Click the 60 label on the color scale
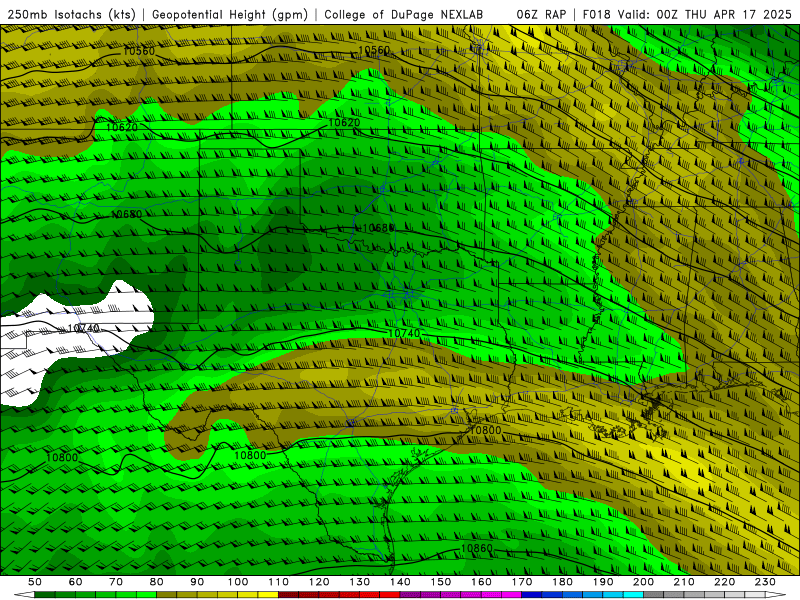This screenshot has width=800, height=600. click(x=76, y=582)
